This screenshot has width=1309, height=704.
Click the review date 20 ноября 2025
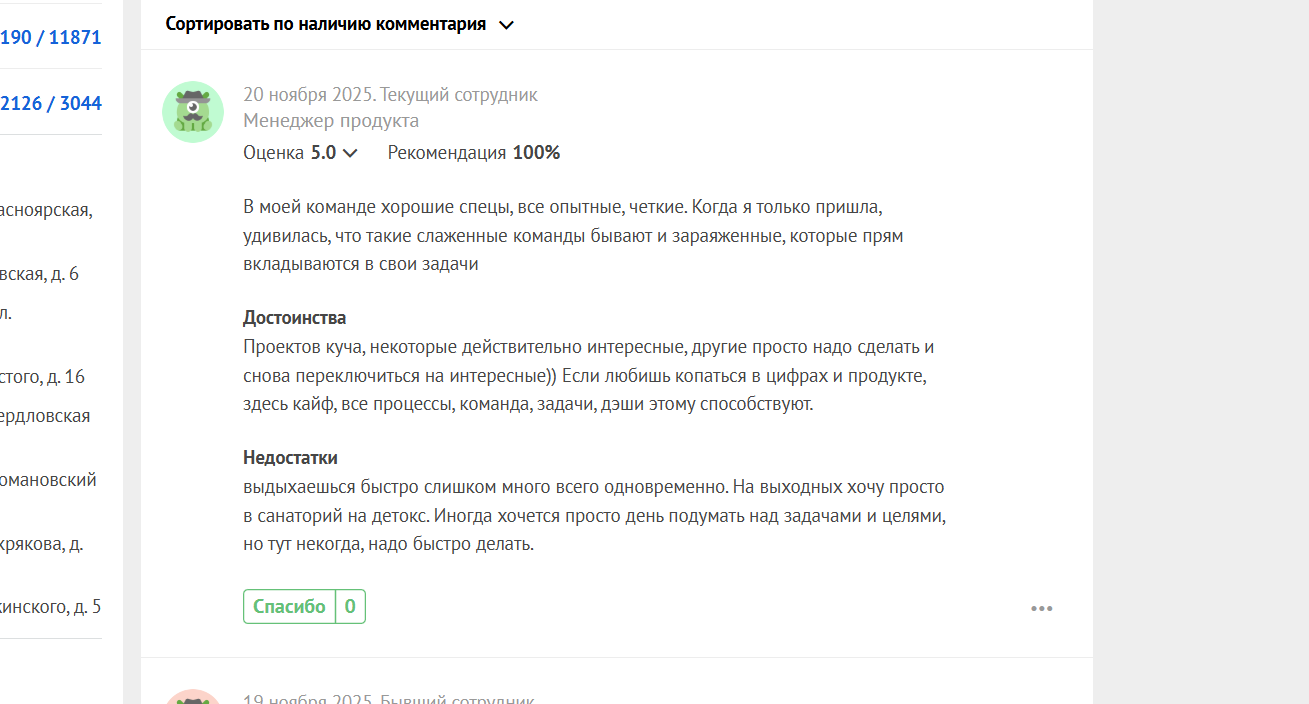308,95
